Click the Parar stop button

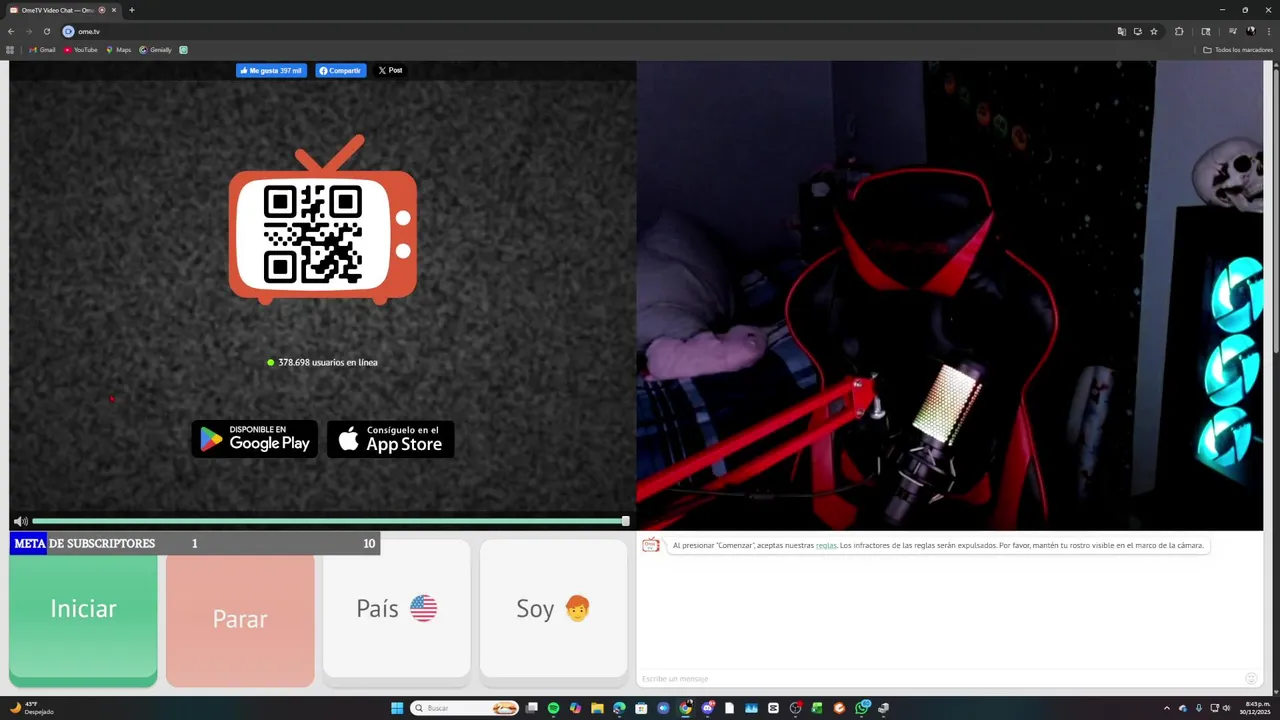click(x=240, y=618)
